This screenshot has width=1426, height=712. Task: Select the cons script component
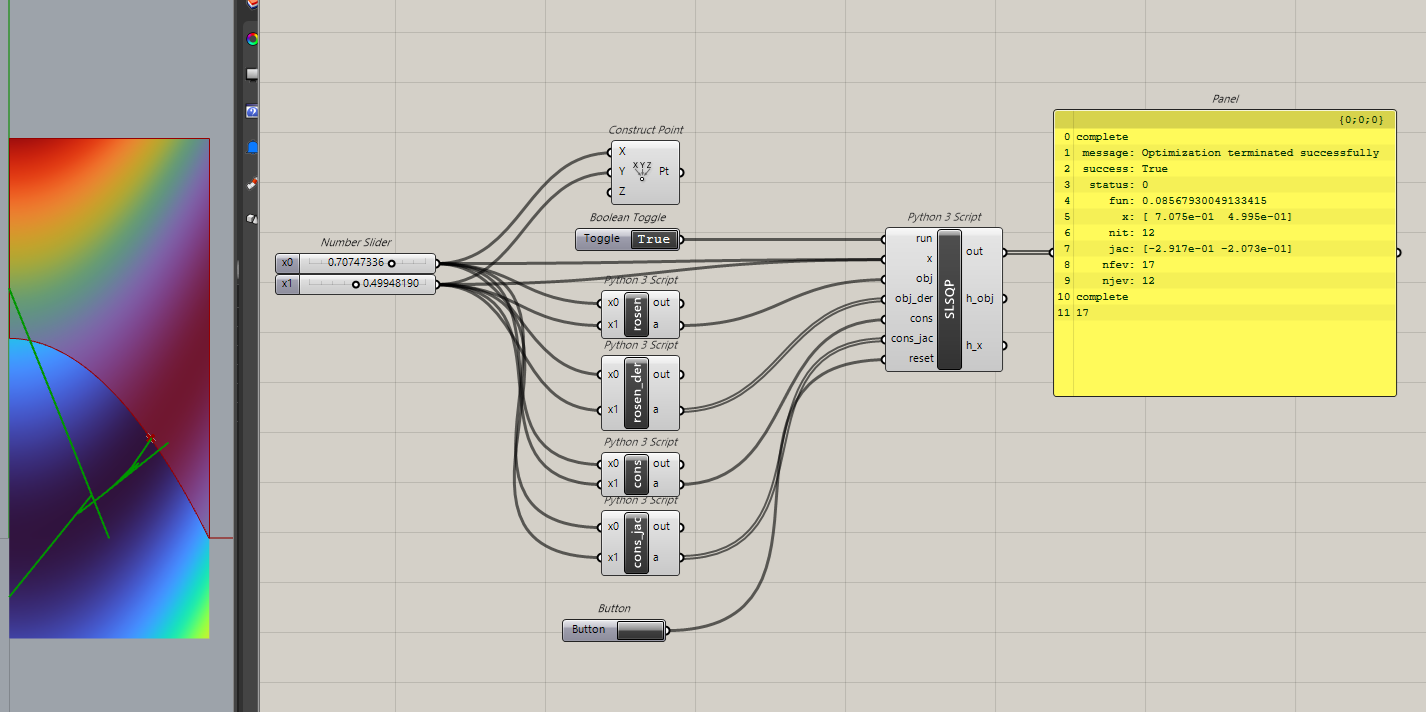click(636, 475)
